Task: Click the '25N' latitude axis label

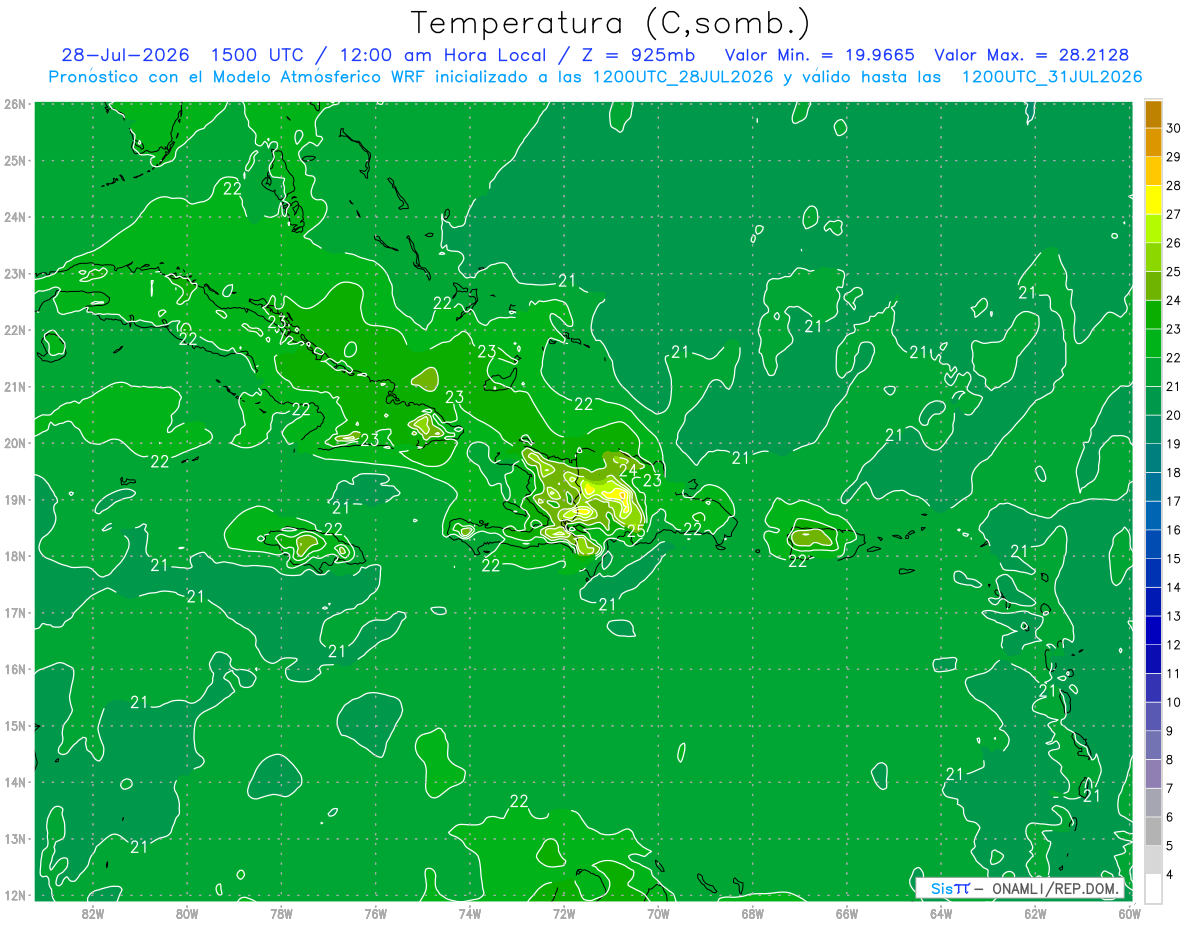Action: 15,160
